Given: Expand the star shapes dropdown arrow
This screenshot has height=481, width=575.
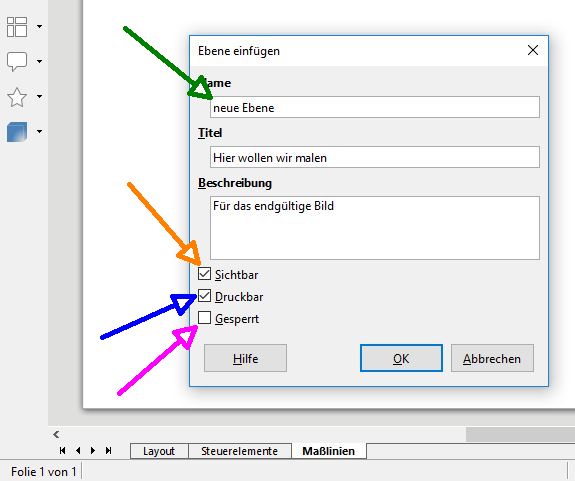Looking at the screenshot, I should (39, 96).
